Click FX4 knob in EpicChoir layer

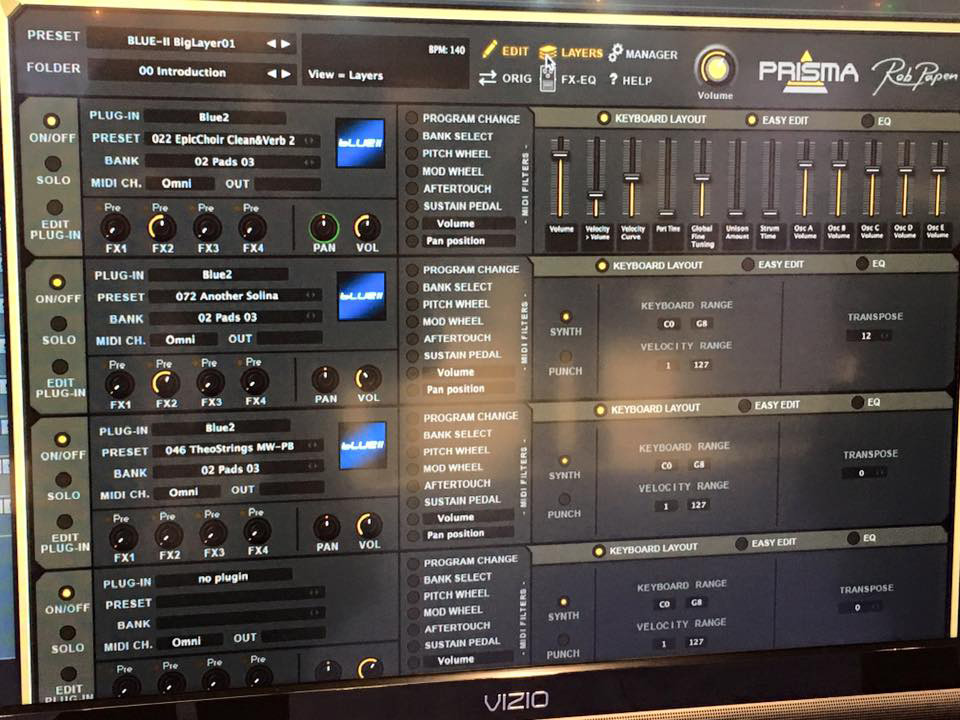pyautogui.click(x=252, y=228)
